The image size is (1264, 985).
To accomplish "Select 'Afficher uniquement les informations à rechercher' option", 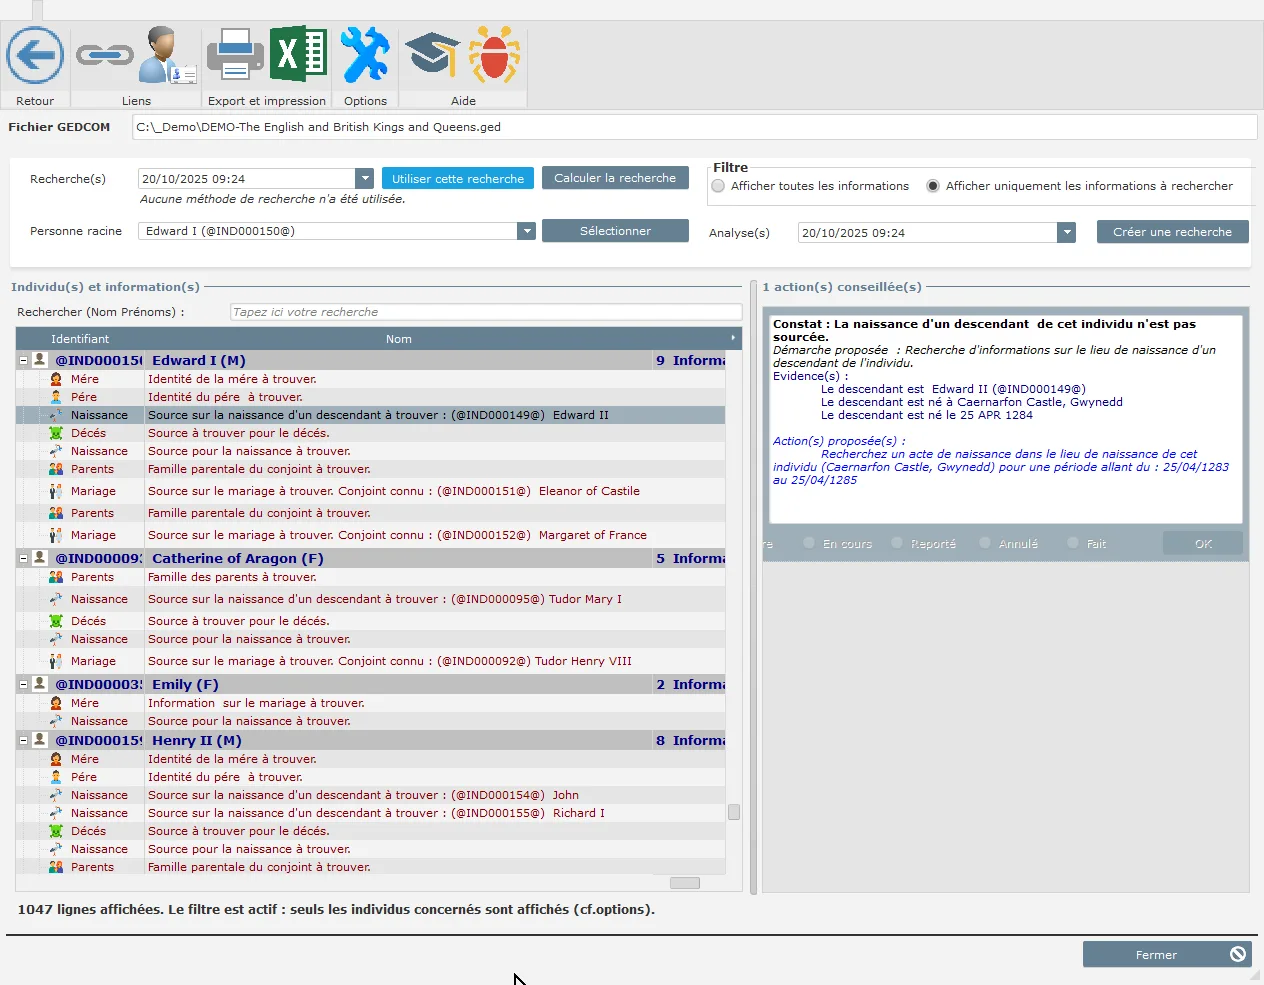I will click(933, 186).
